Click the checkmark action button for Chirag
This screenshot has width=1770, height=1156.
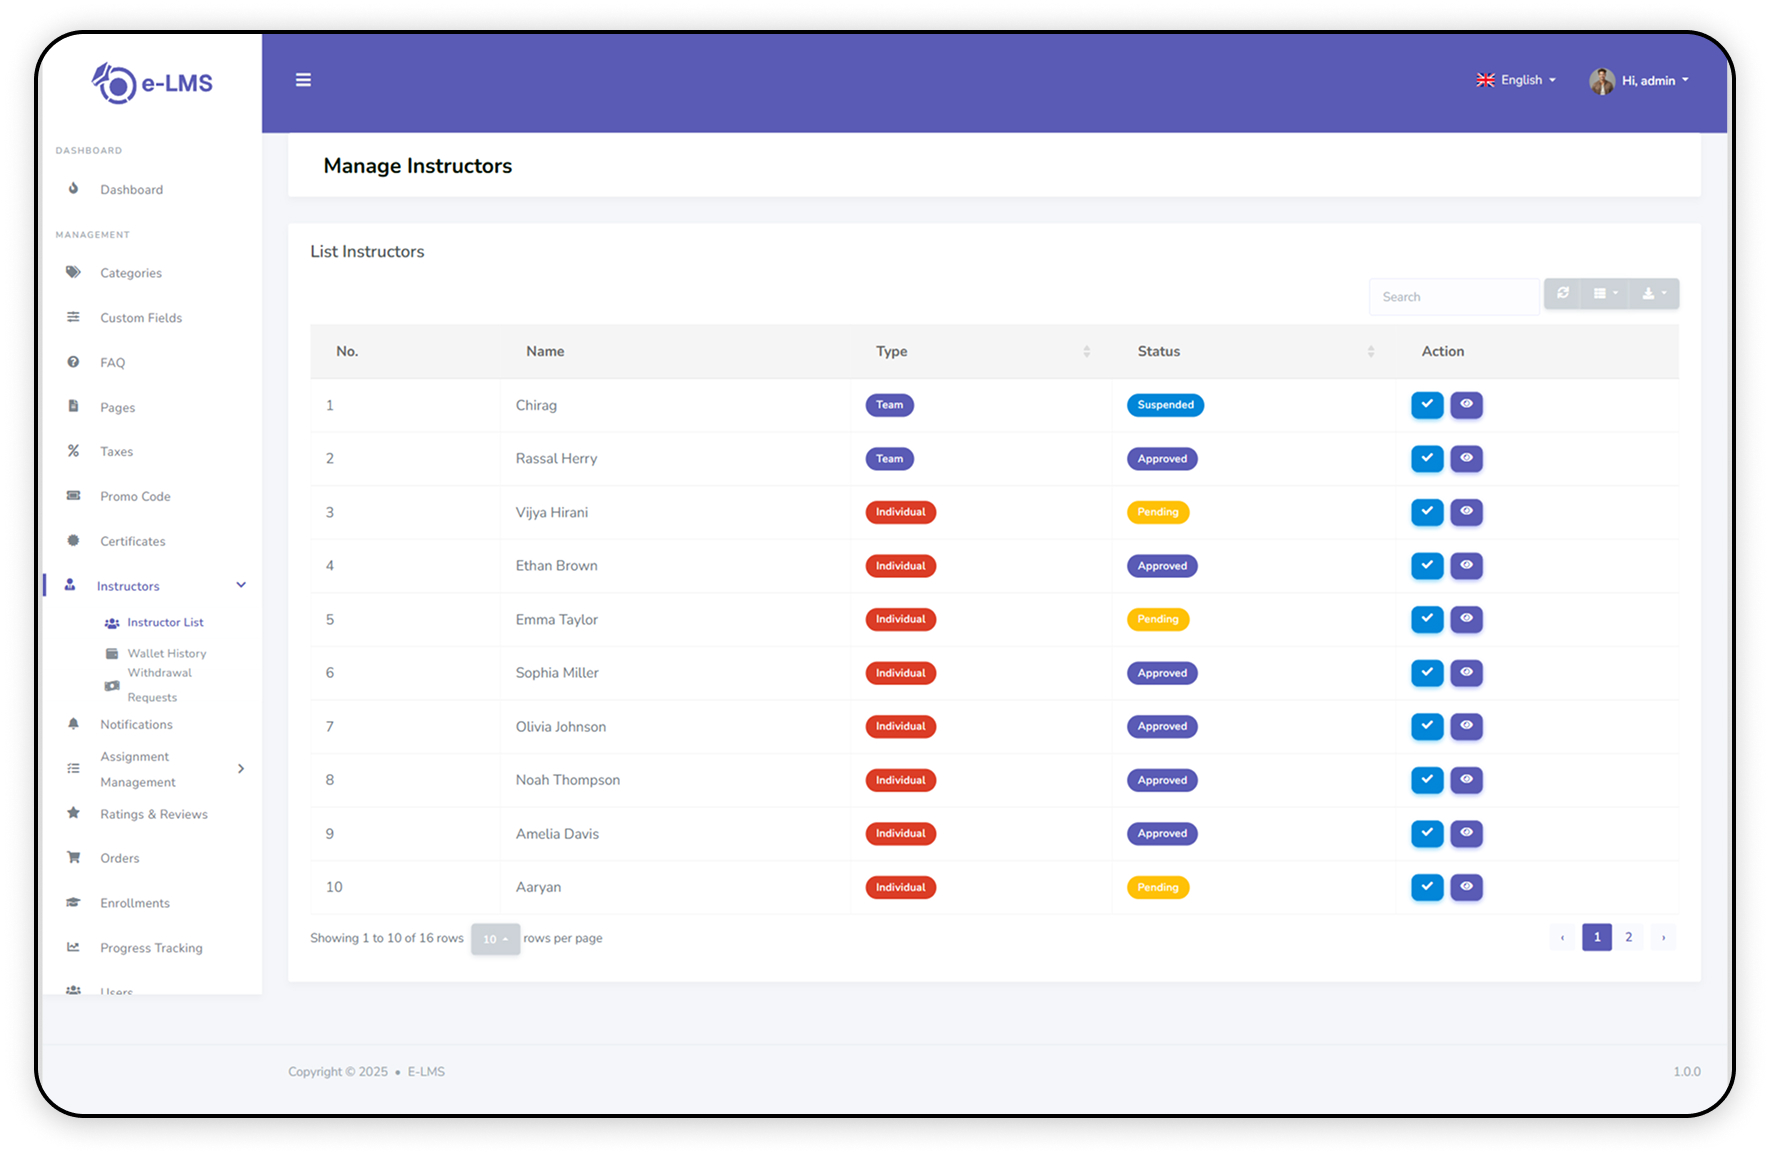(x=1427, y=405)
